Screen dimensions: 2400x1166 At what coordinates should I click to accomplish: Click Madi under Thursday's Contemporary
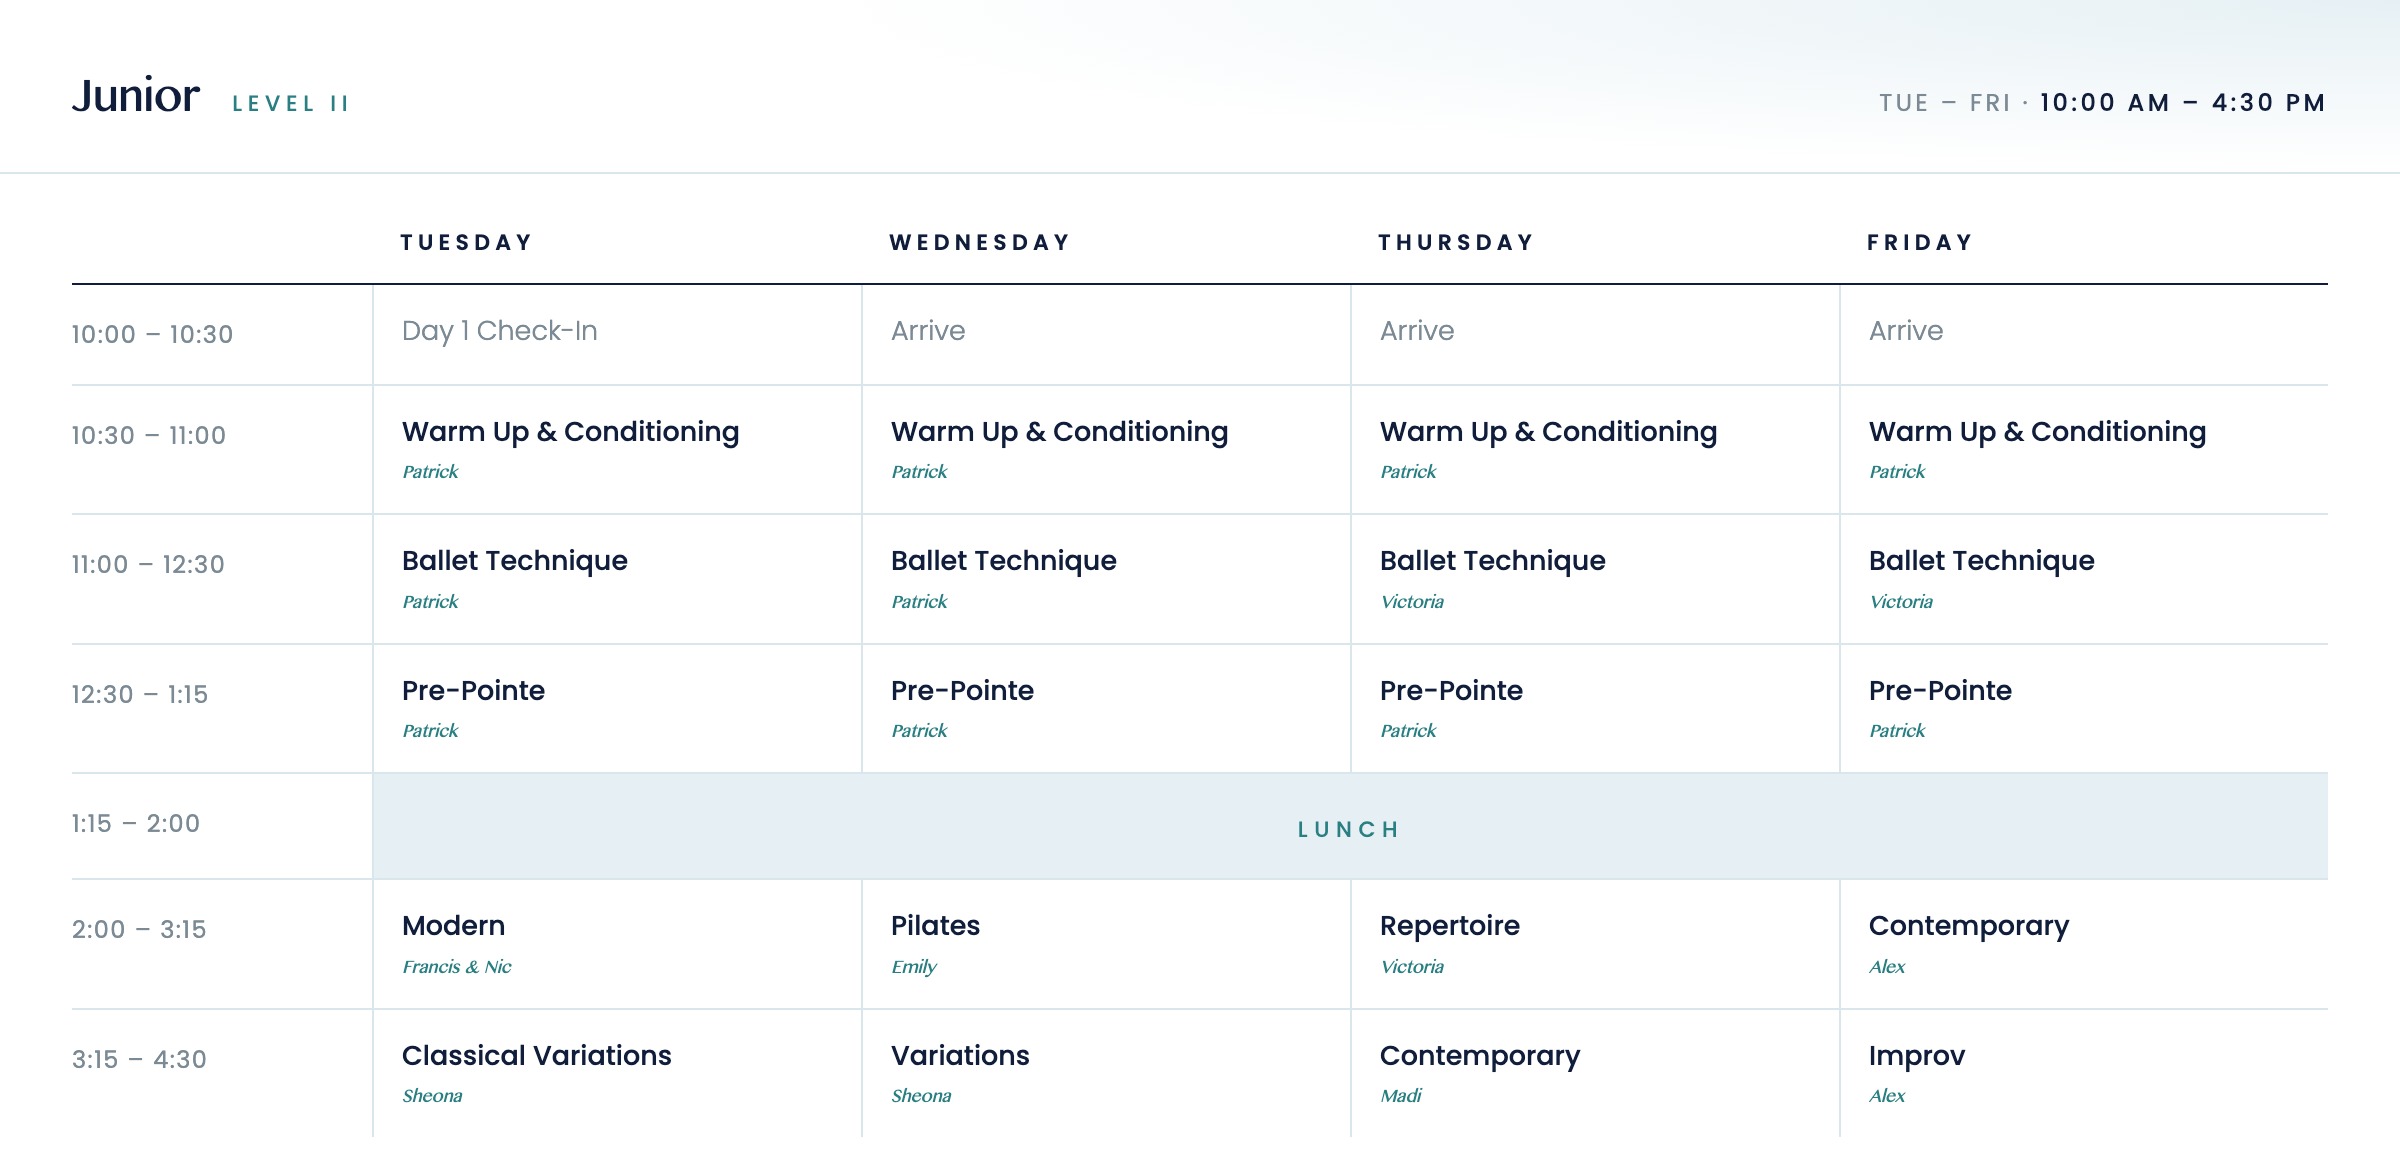click(x=1401, y=1096)
